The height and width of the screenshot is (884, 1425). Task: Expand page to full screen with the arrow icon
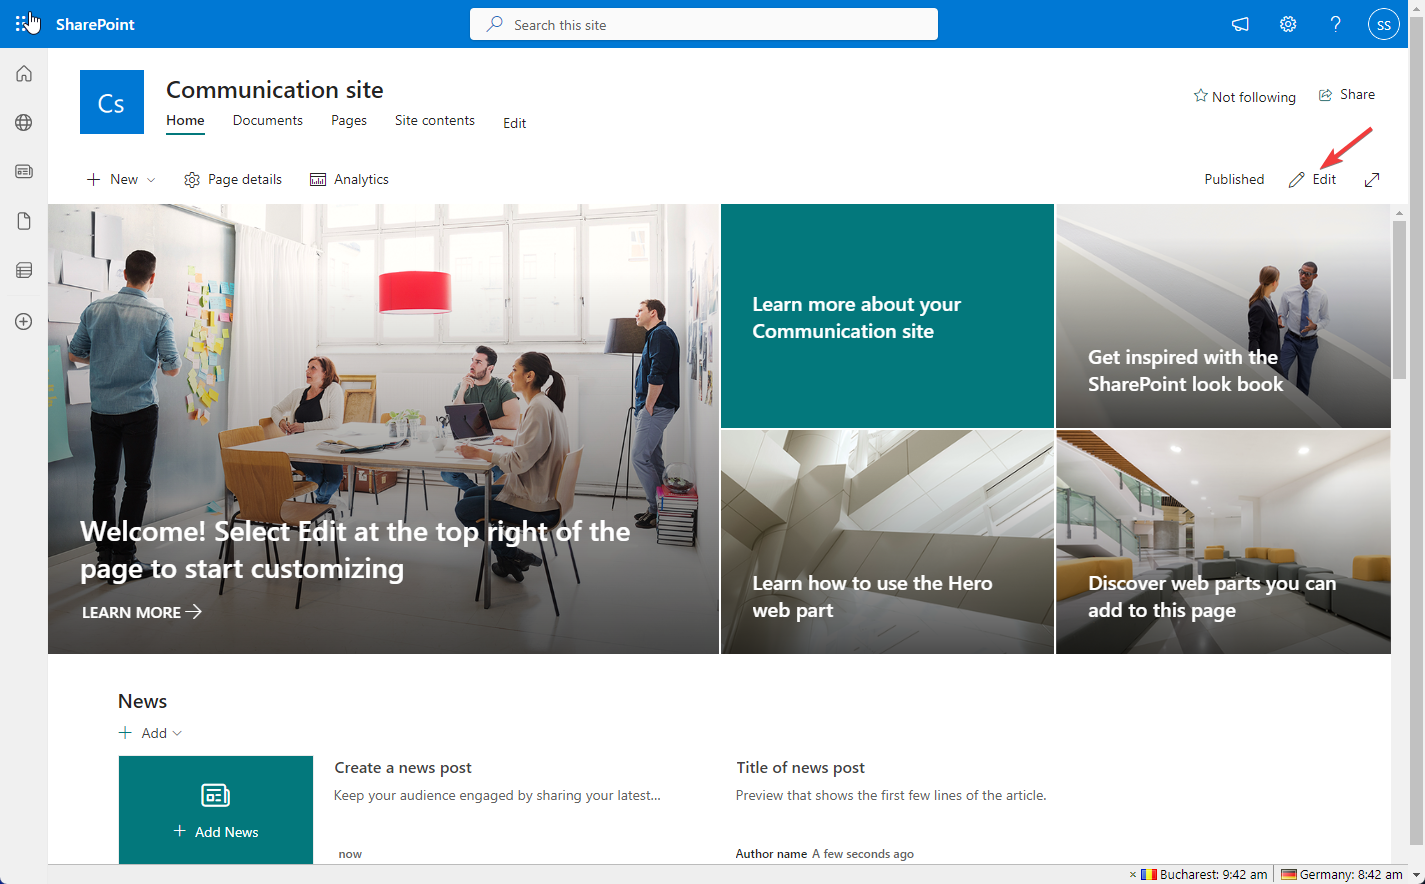click(x=1372, y=180)
